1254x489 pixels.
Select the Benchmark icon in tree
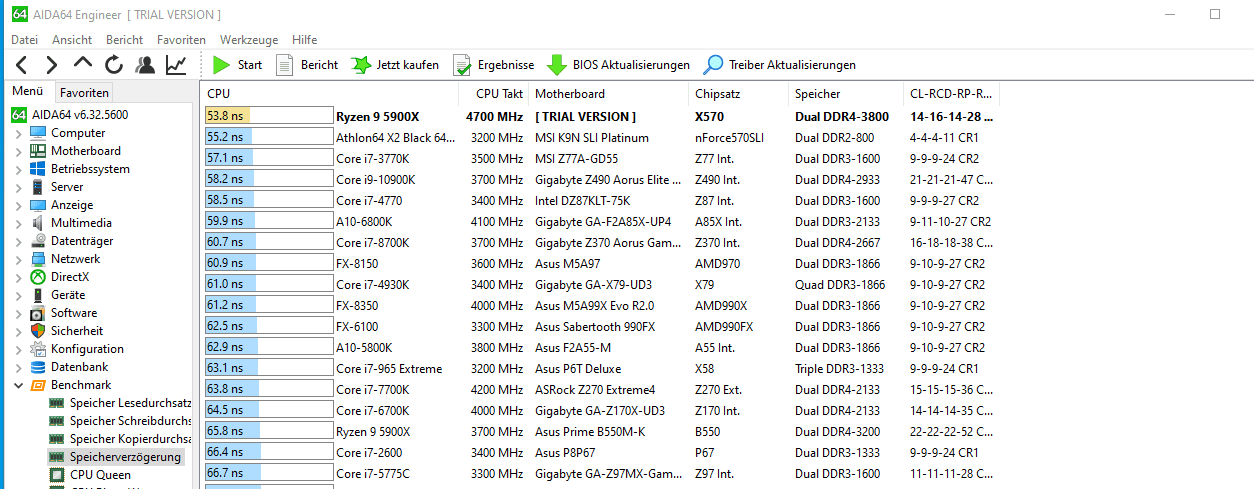(x=38, y=385)
